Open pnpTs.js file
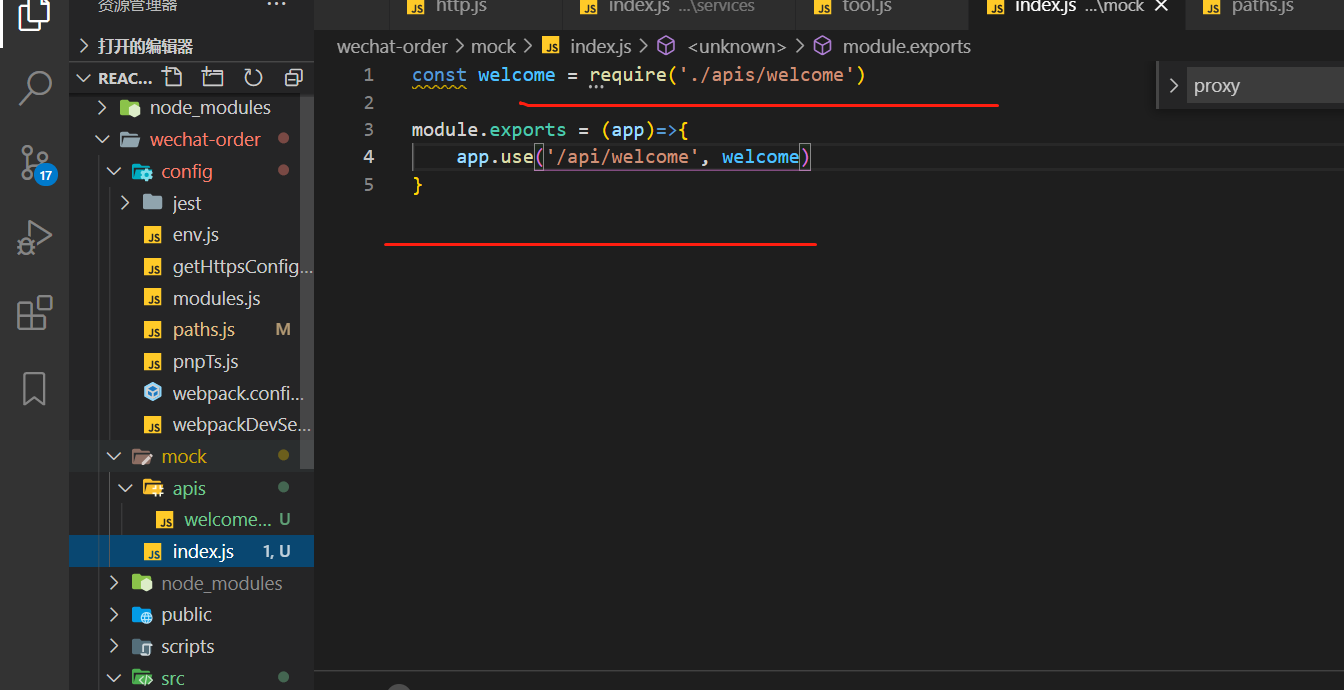This screenshot has height=690, width=1344. click(191, 362)
